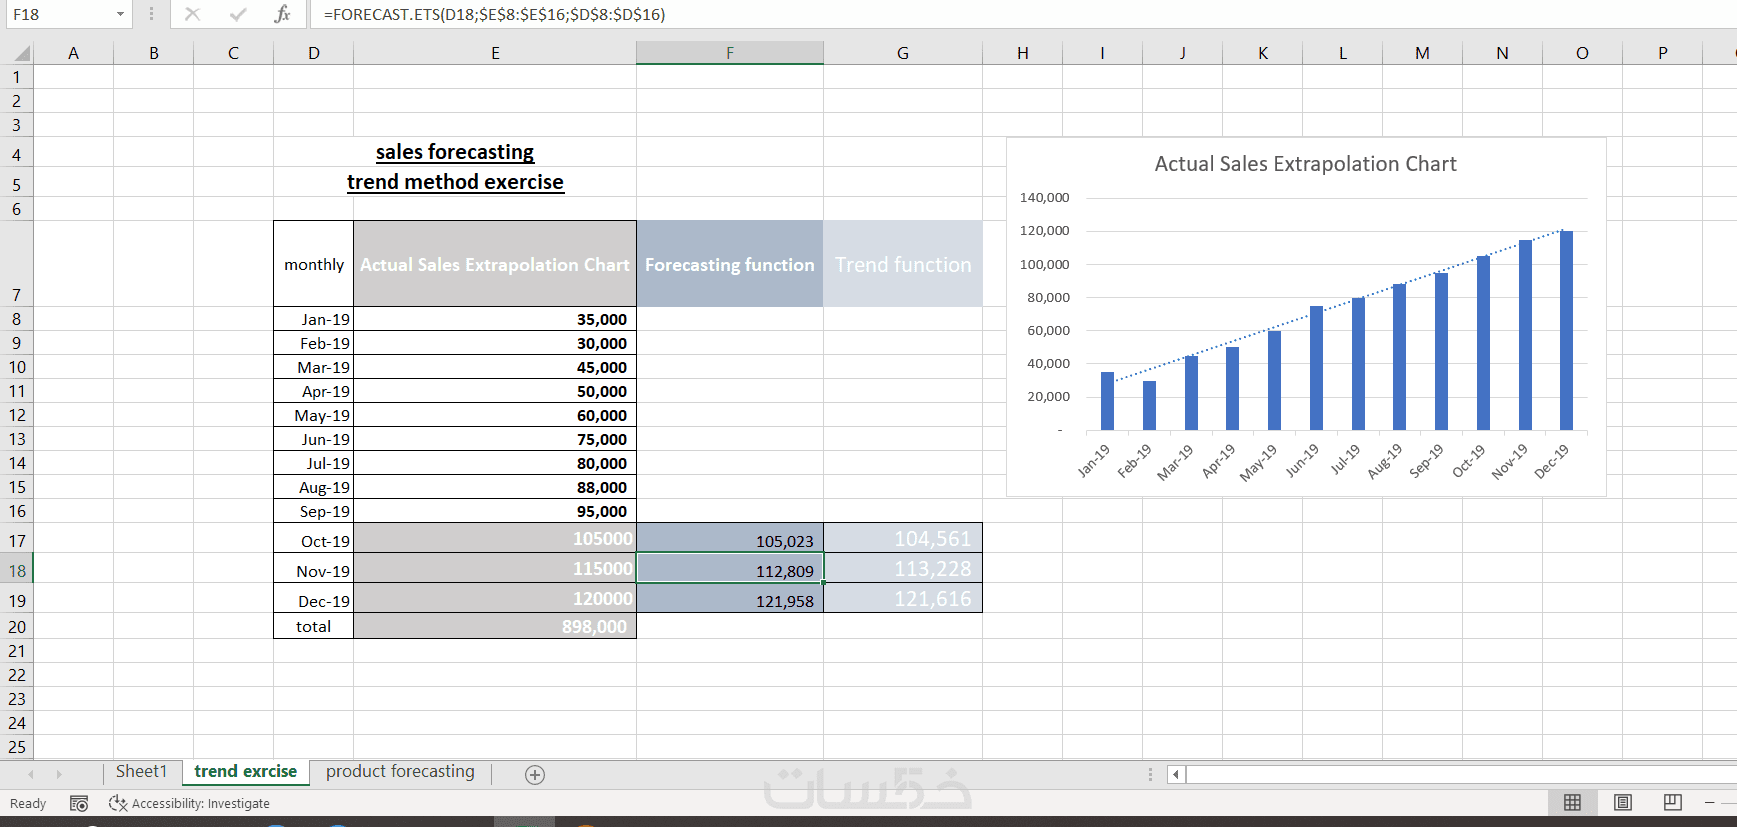Select the total value 898,000 cell
The height and width of the screenshot is (827, 1737).
tap(495, 626)
